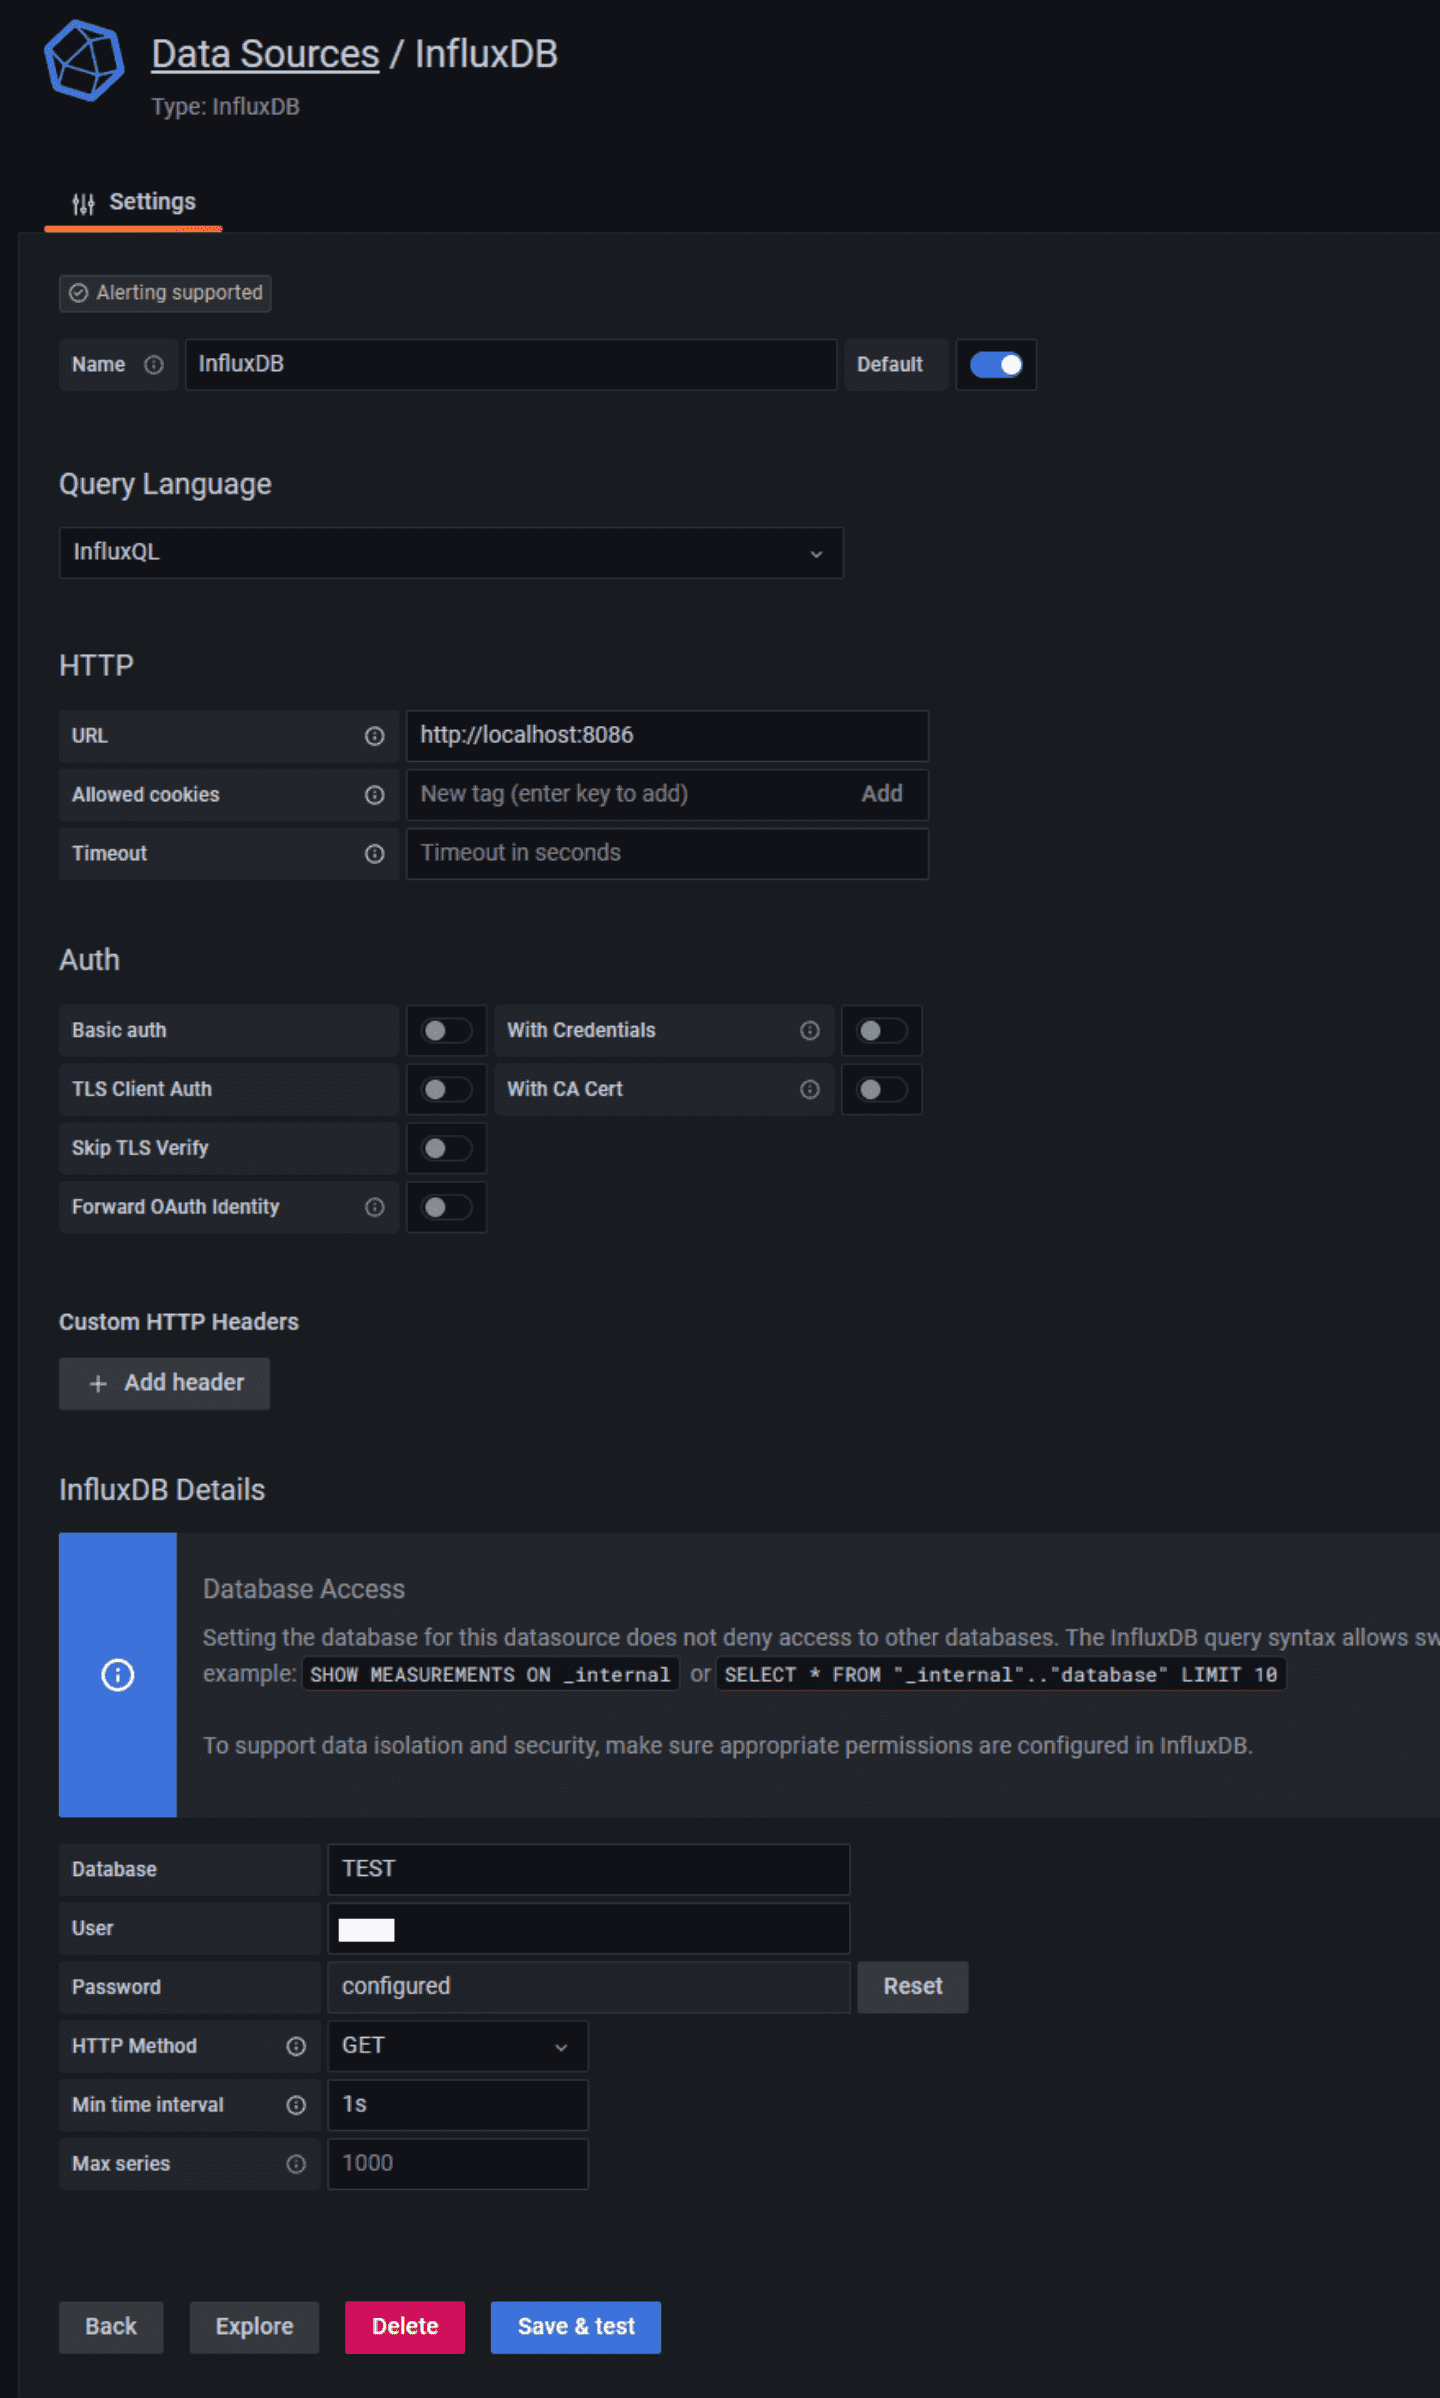Click the 'Database Access' heading
Viewport: 1440px width, 2398px height.
[304, 1590]
